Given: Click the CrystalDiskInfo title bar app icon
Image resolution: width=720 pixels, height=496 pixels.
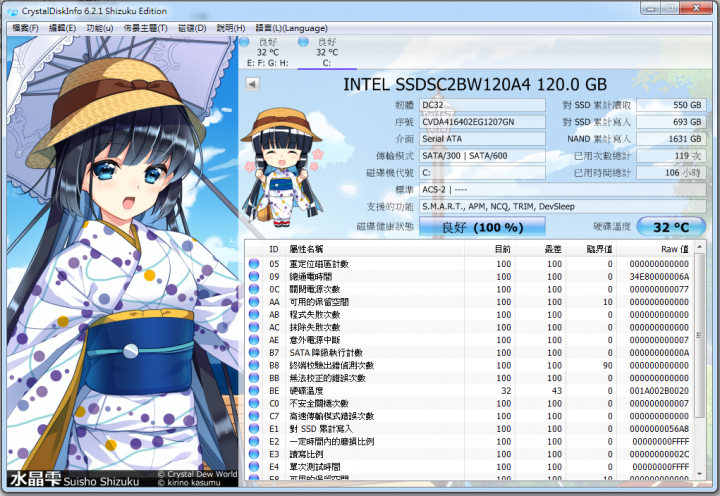Looking at the screenshot, I should [12, 11].
